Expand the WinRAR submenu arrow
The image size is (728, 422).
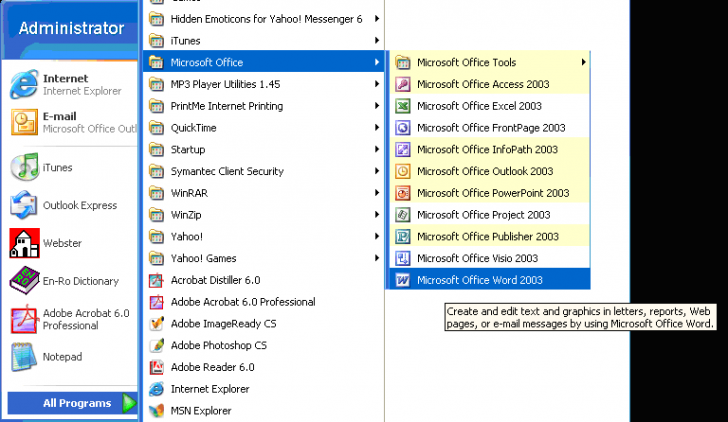coord(377,193)
